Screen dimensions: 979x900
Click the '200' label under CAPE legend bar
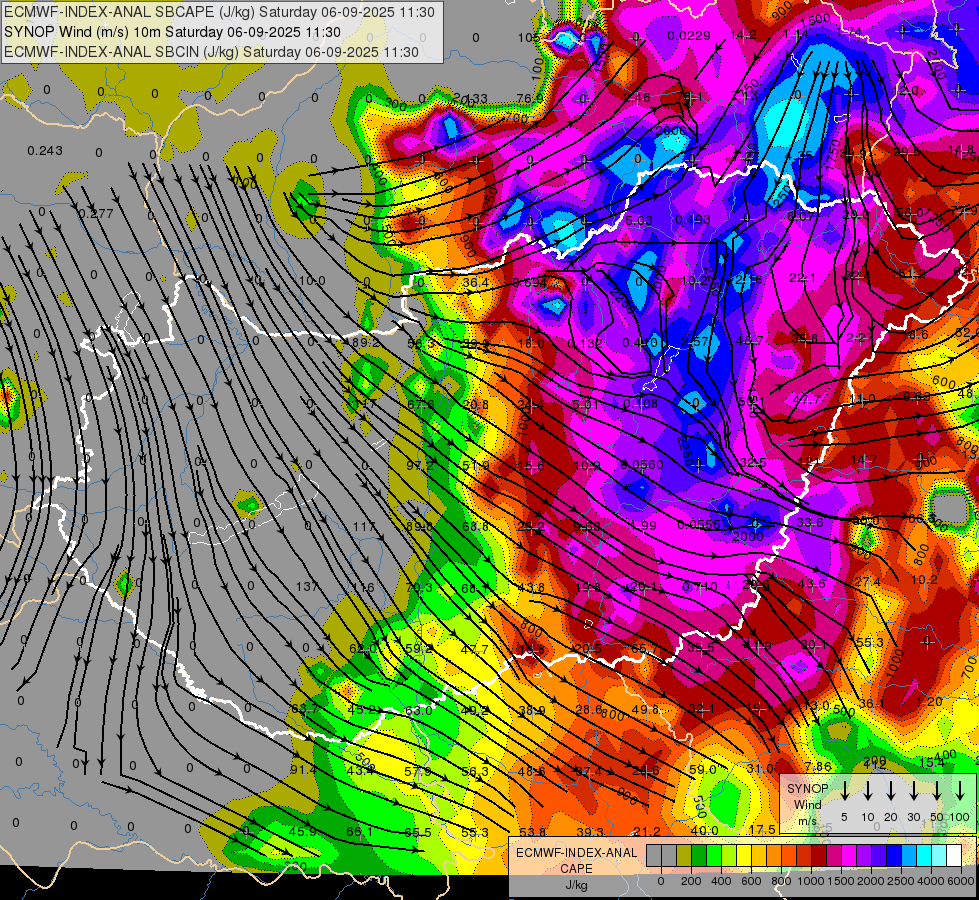pyautogui.click(x=691, y=881)
